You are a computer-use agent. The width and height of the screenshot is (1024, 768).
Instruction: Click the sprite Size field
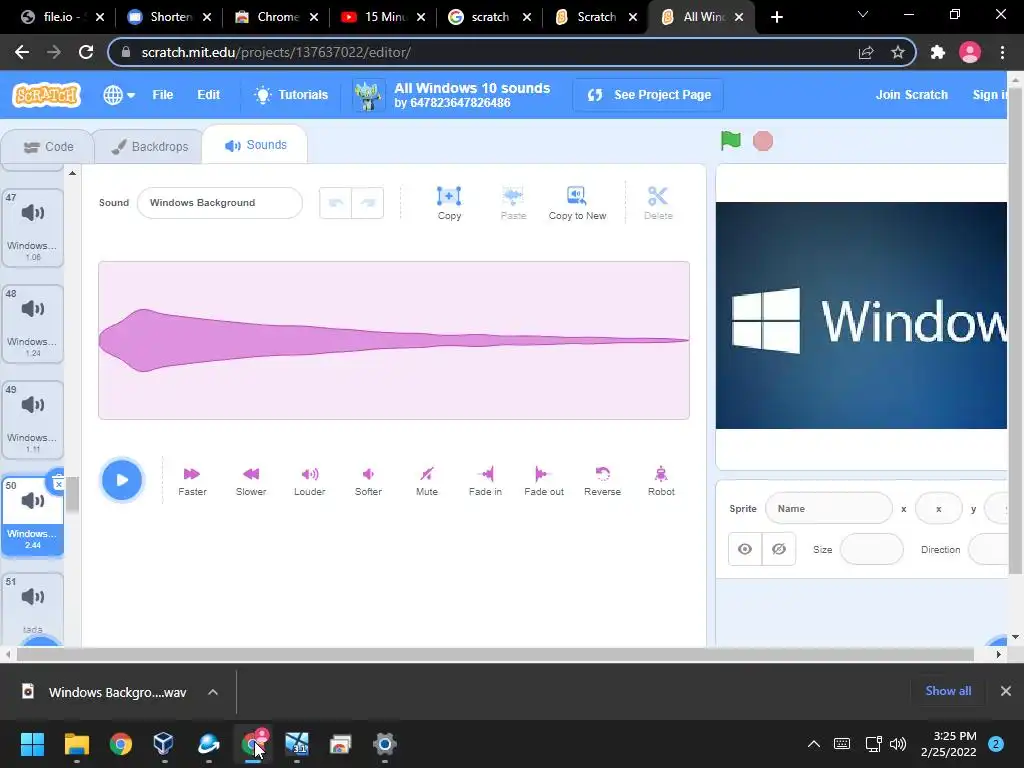click(x=871, y=549)
